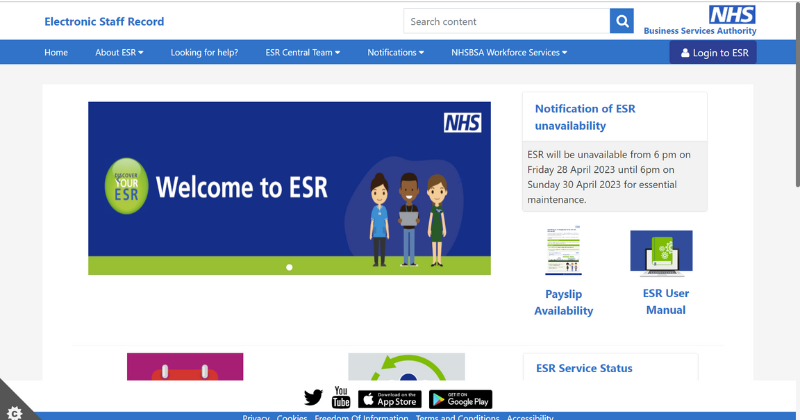Screen dimensions: 800x420
Task: Click the Login to ESR button
Action: (713, 53)
